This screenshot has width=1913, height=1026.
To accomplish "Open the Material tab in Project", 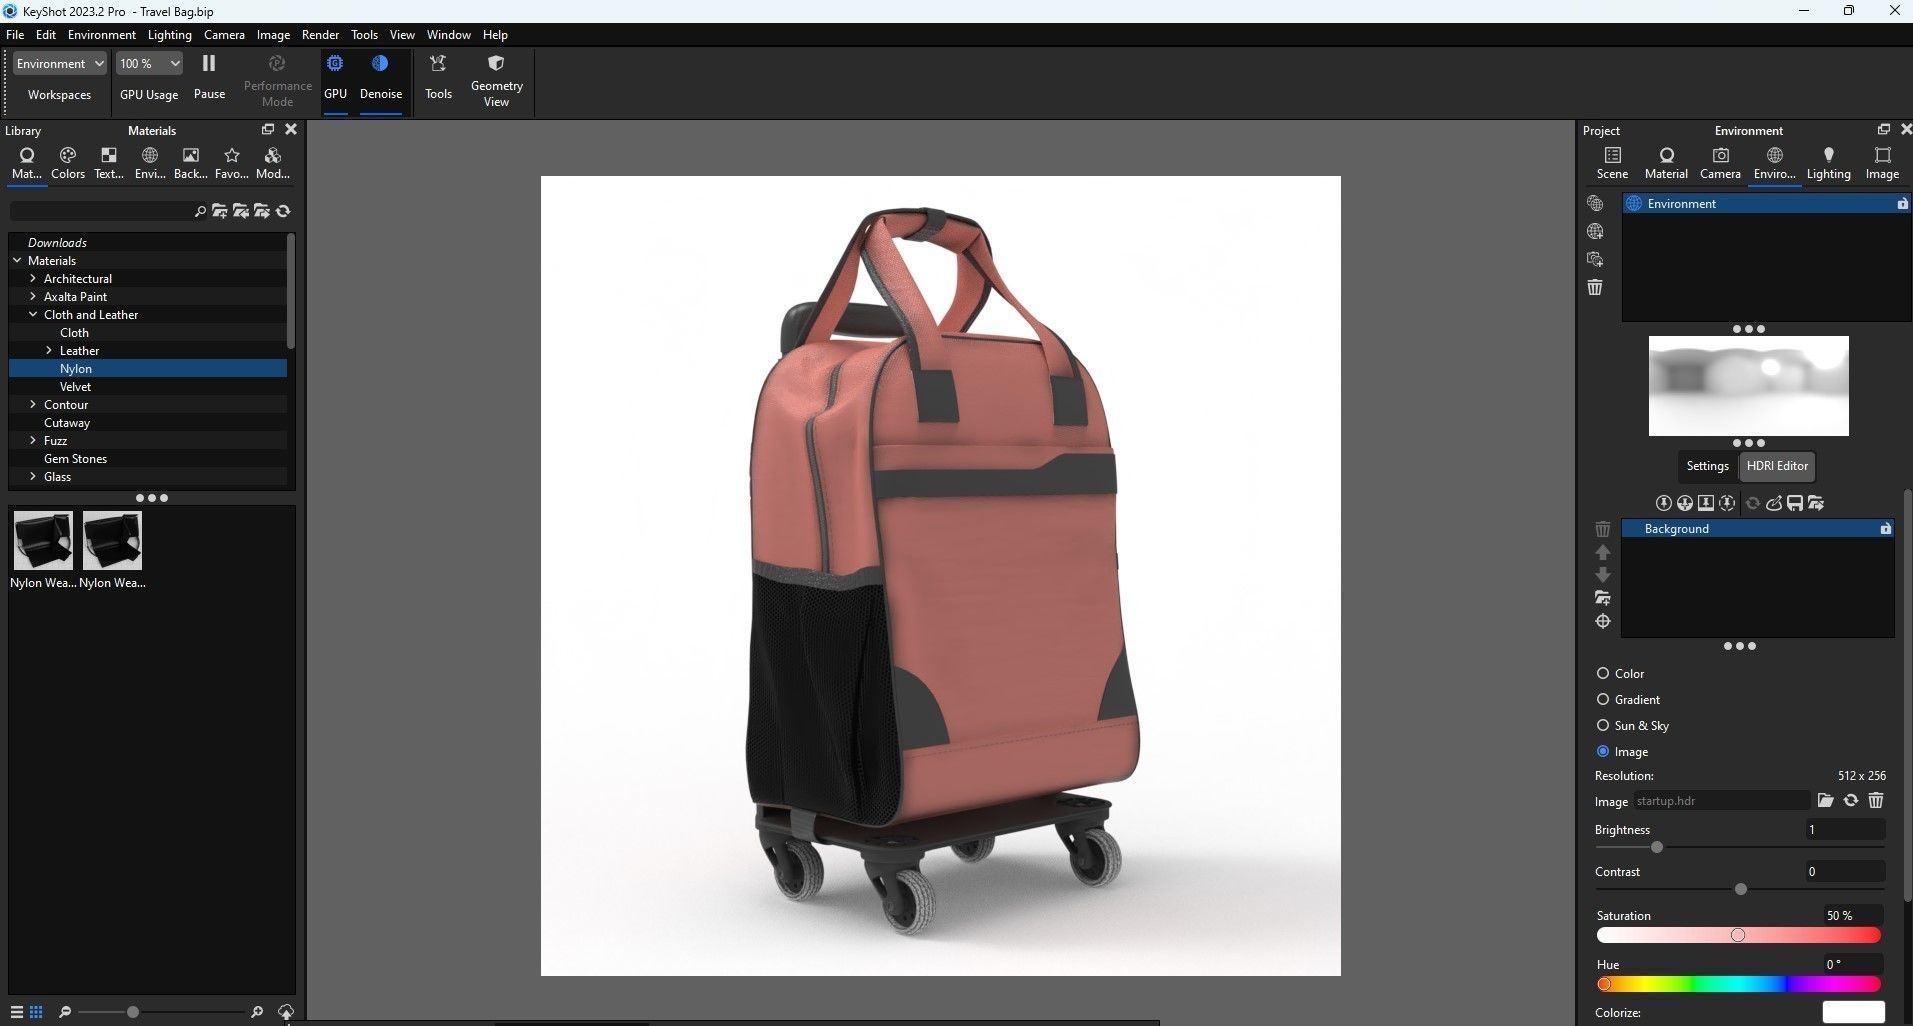I will (x=1666, y=163).
